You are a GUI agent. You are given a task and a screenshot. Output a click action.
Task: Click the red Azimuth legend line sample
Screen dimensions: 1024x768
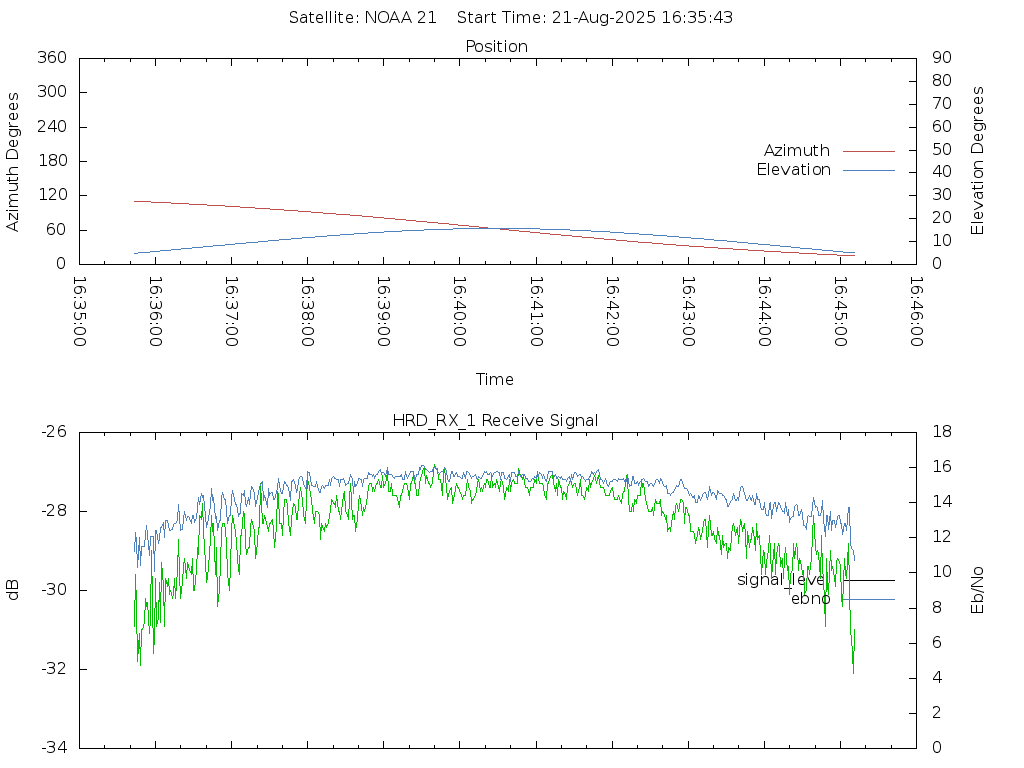point(869,152)
